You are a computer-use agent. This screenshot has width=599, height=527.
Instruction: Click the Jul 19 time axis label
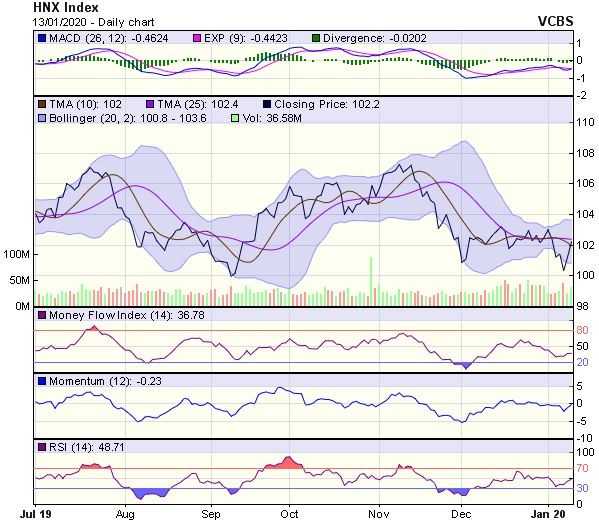(36, 514)
